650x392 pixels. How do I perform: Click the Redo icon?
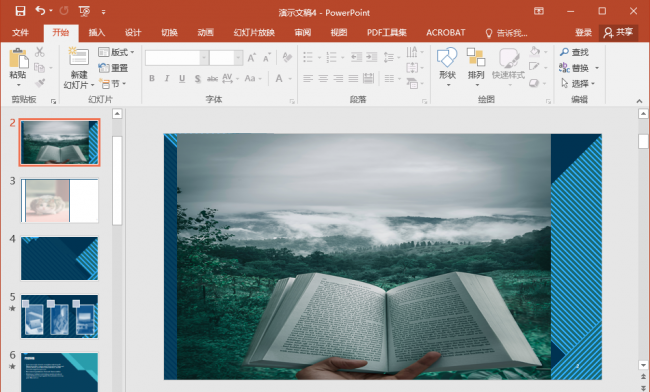(64, 11)
